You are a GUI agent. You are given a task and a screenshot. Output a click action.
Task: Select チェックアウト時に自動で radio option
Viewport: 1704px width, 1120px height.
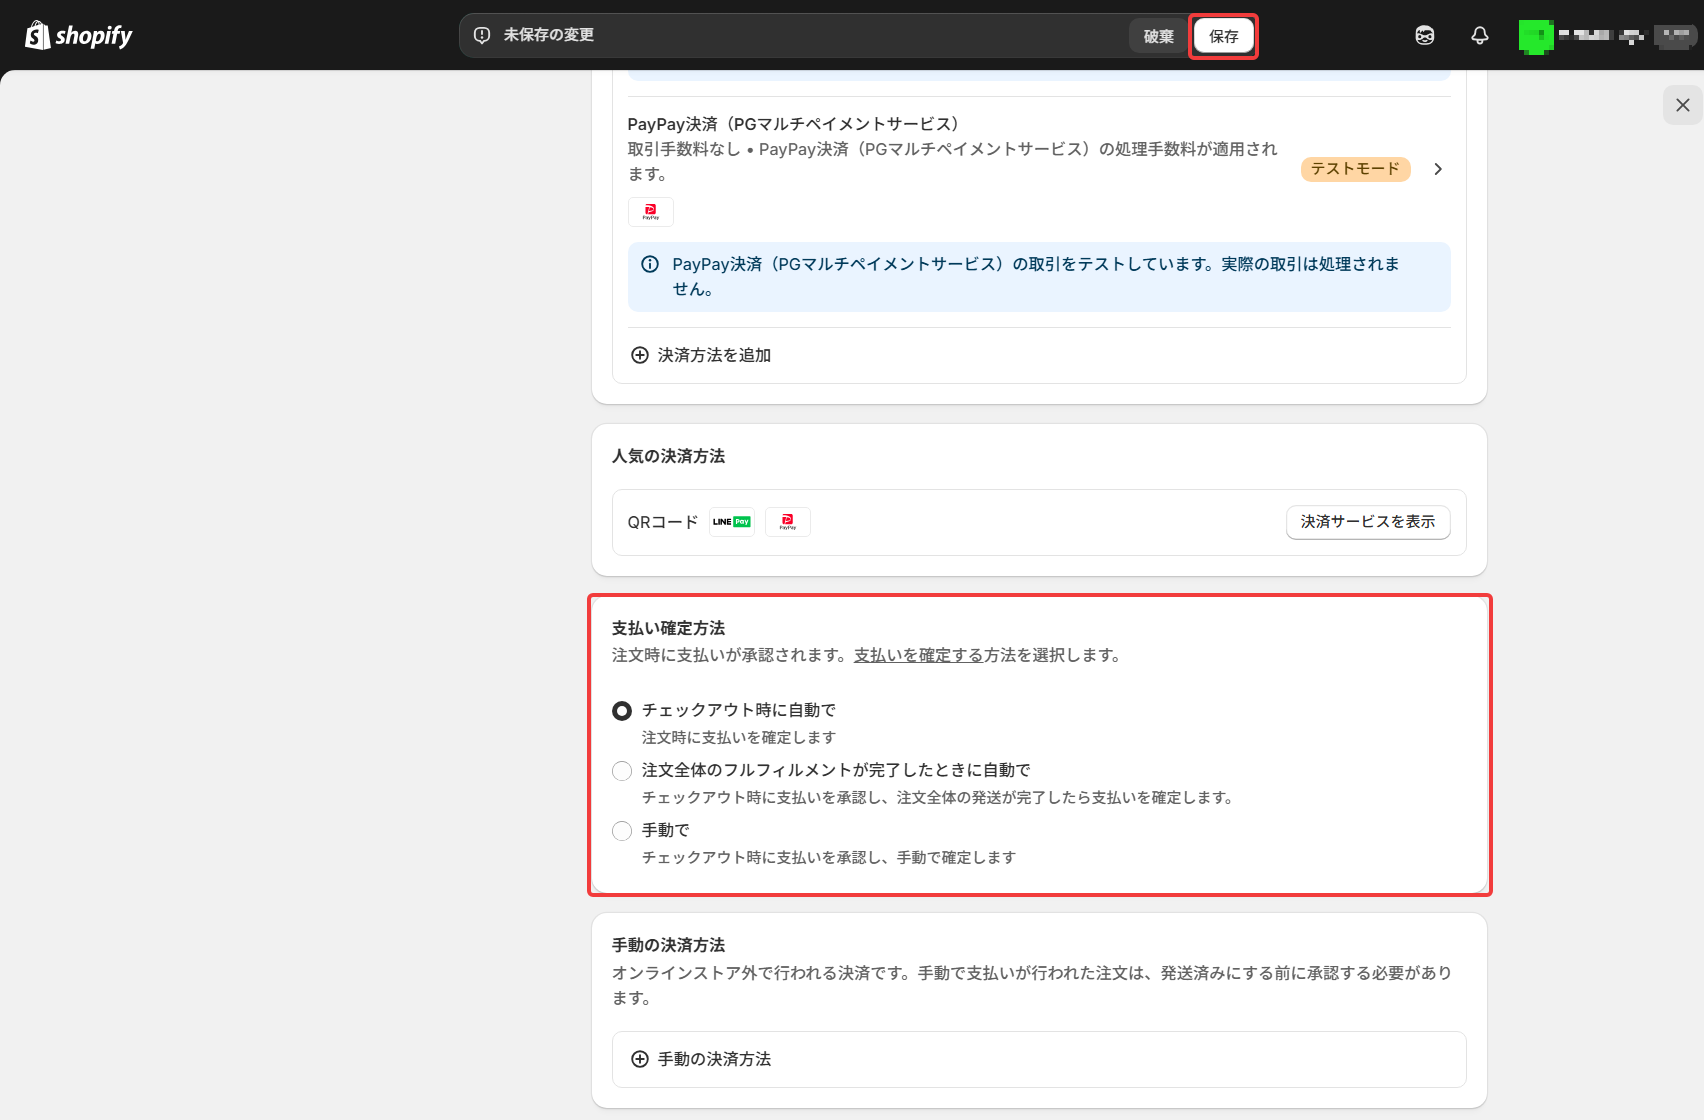pyautogui.click(x=622, y=711)
